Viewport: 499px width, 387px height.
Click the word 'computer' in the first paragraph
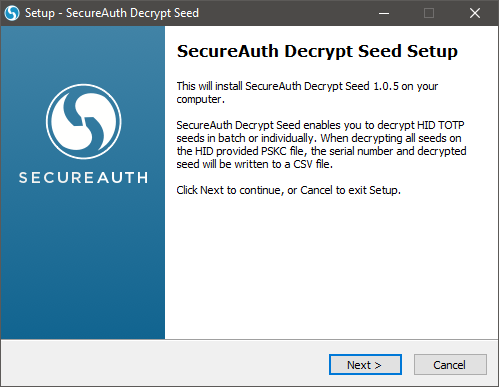[x=199, y=100]
